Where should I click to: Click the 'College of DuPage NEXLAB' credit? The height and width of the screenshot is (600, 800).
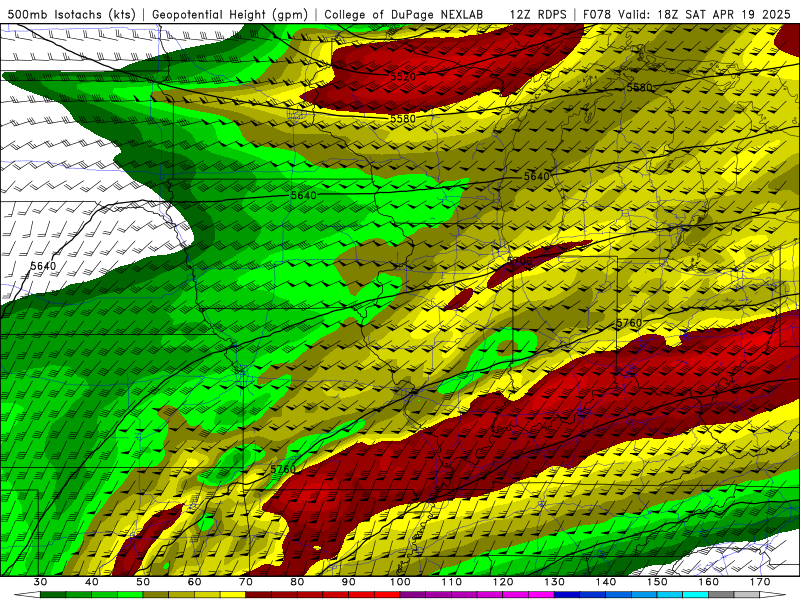click(404, 15)
